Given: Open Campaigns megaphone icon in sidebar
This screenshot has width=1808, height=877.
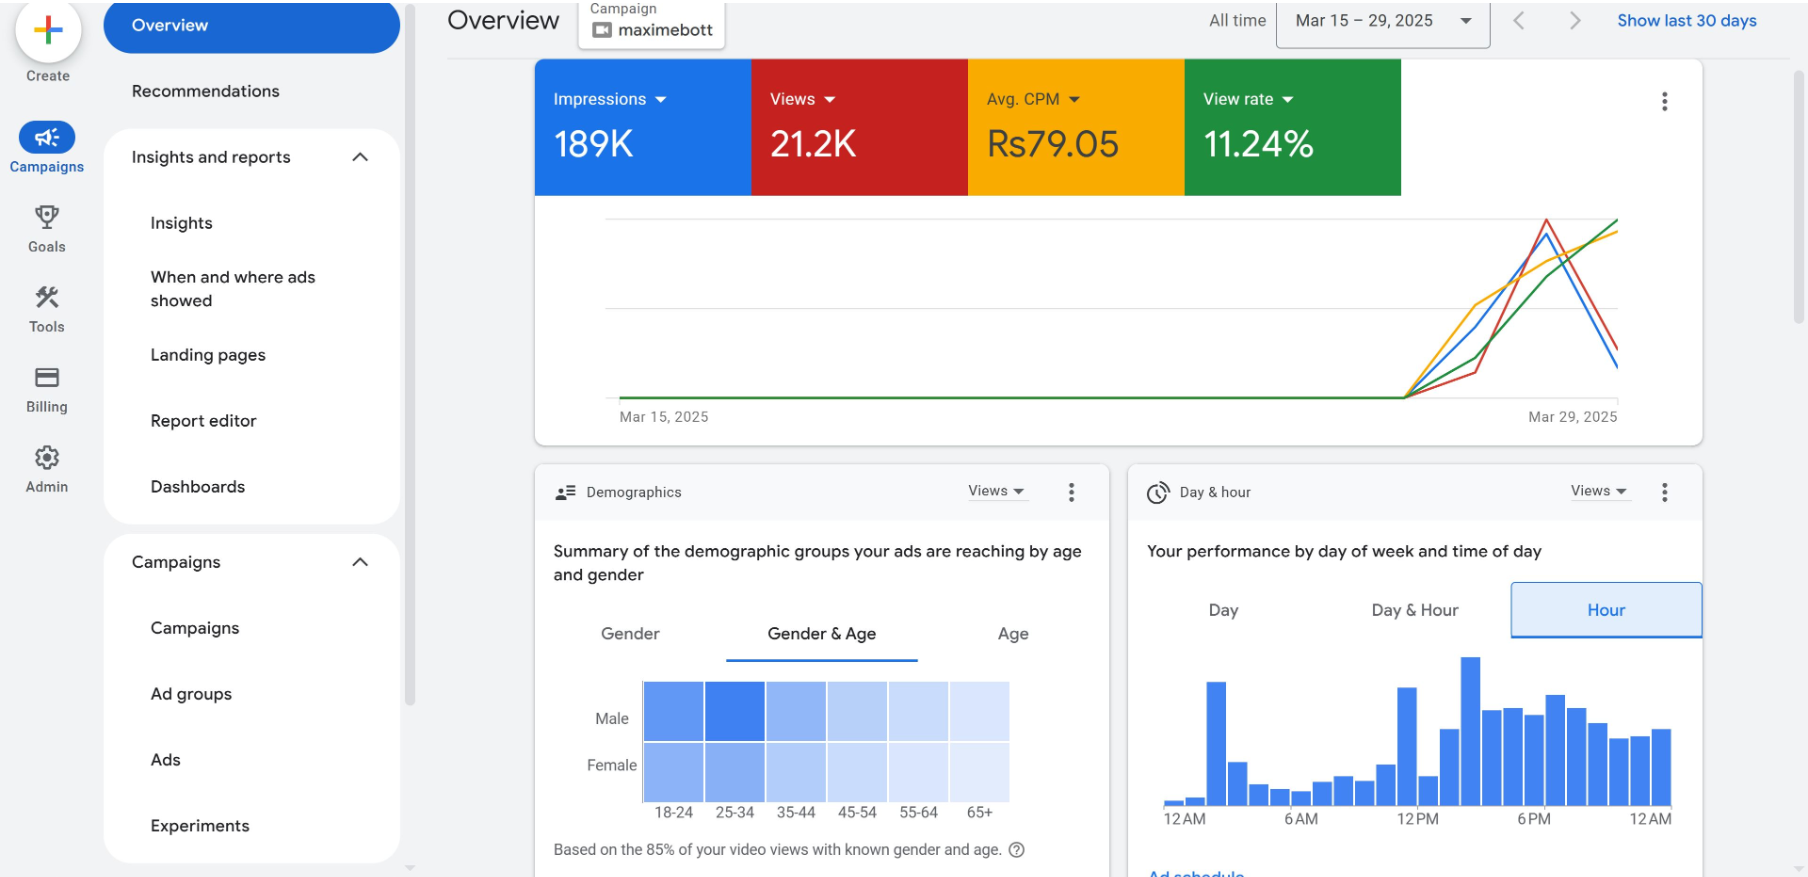Looking at the screenshot, I should tap(47, 138).
